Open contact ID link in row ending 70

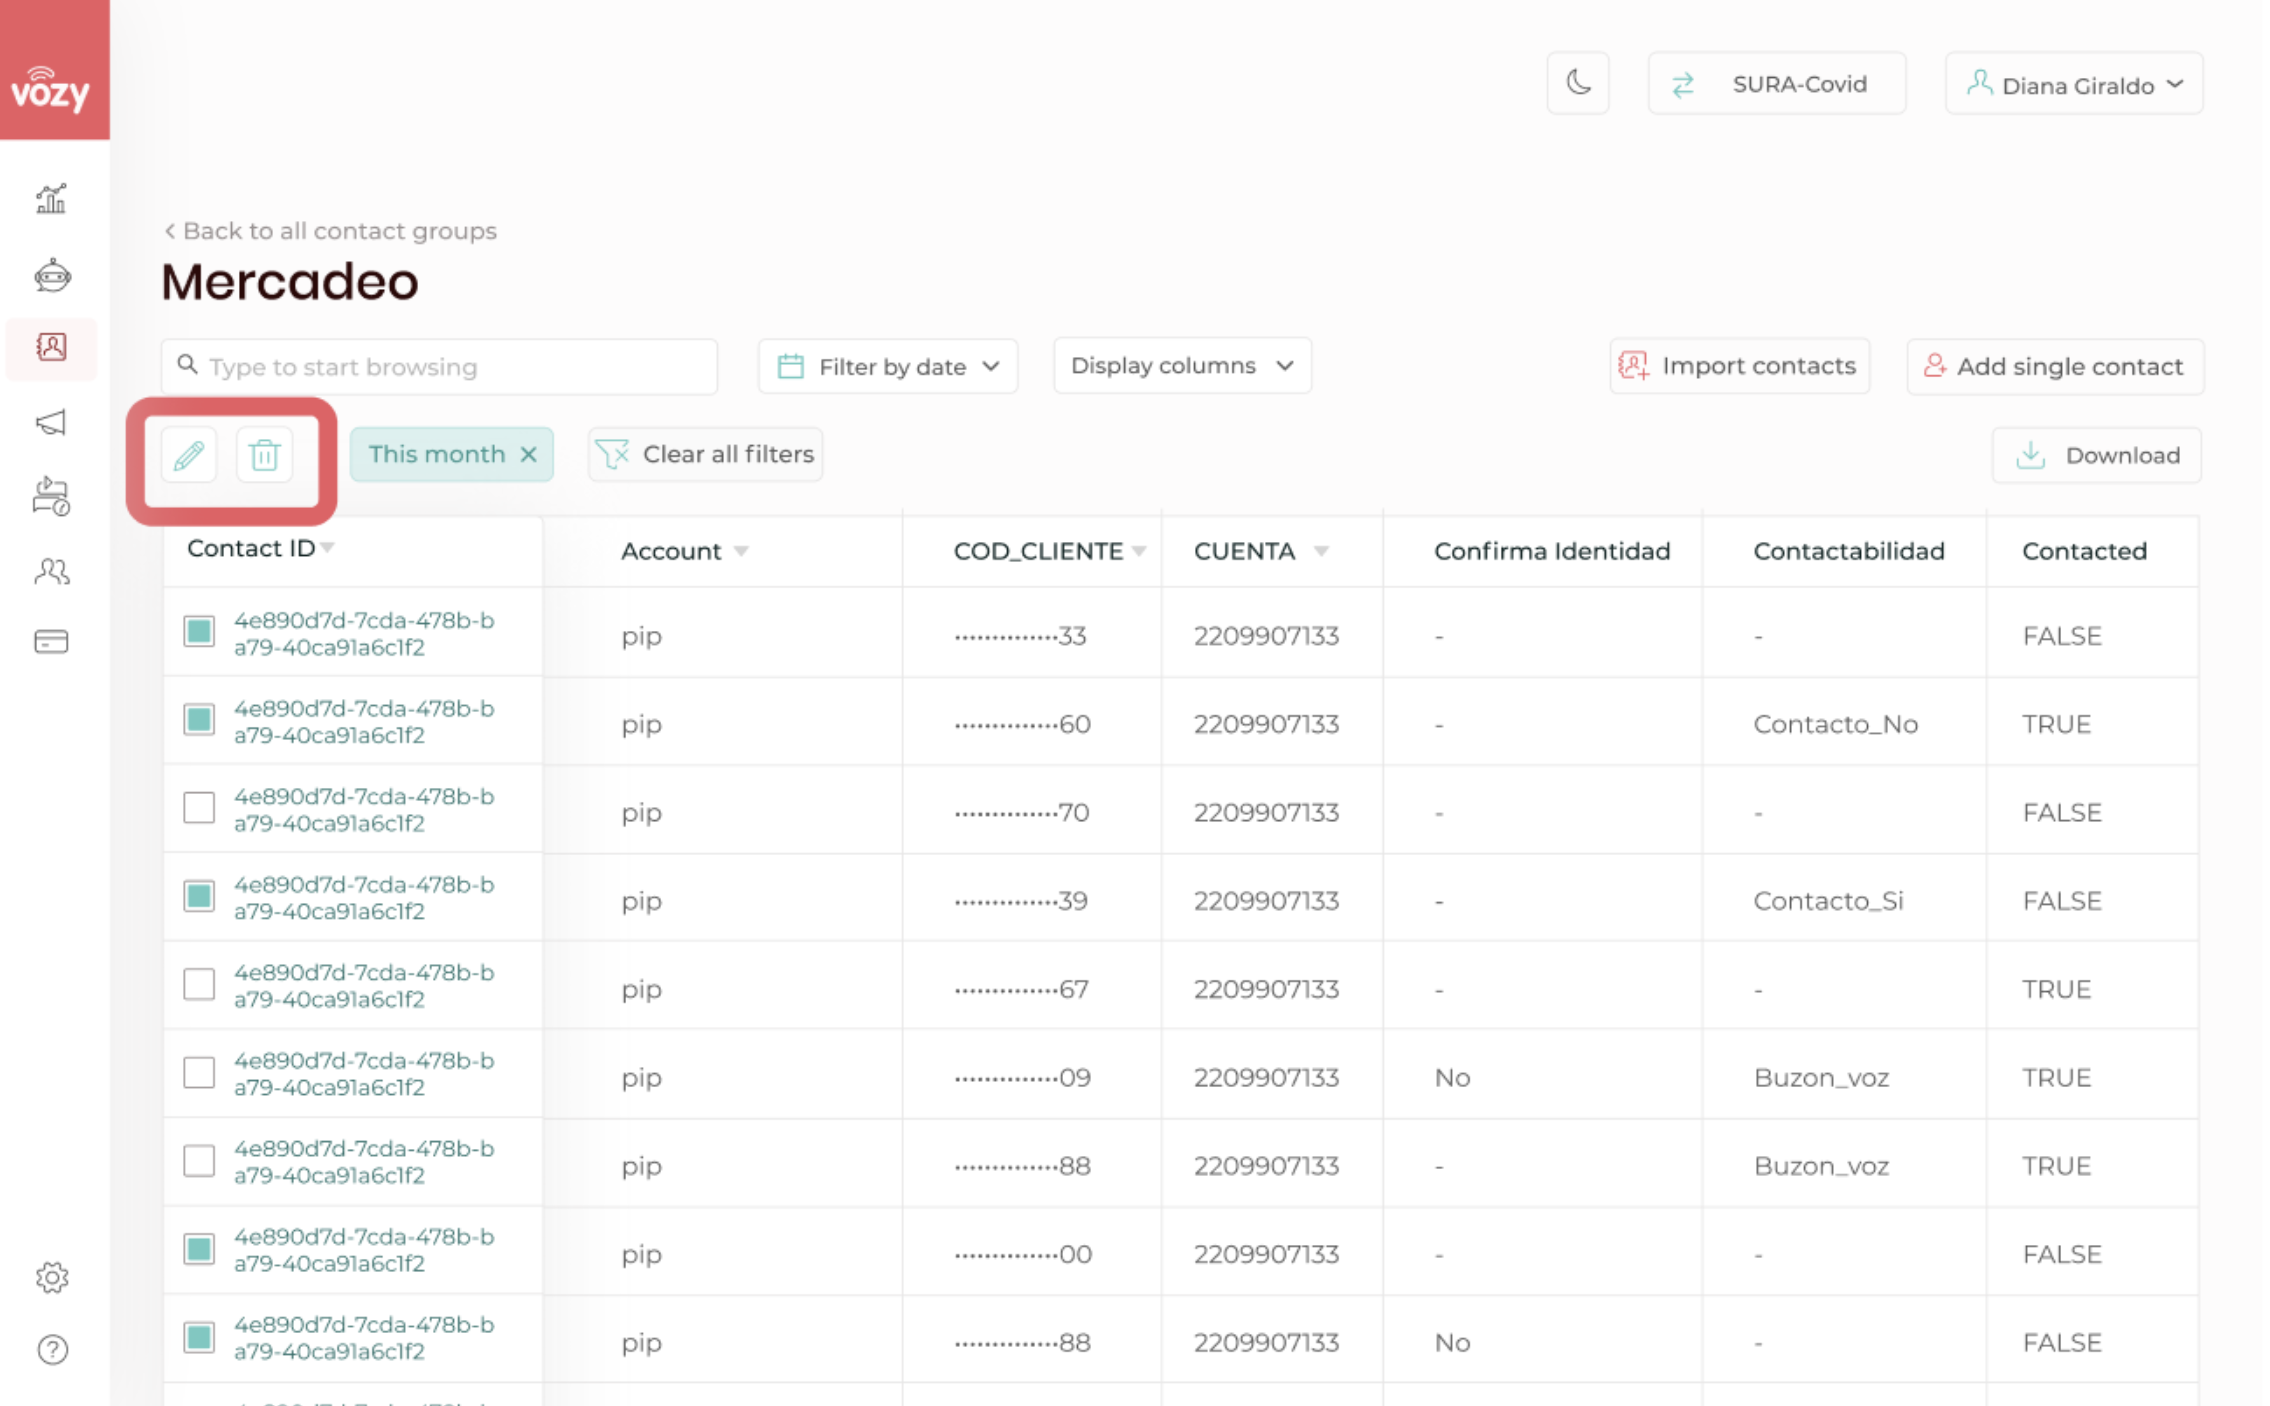point(364,810)
